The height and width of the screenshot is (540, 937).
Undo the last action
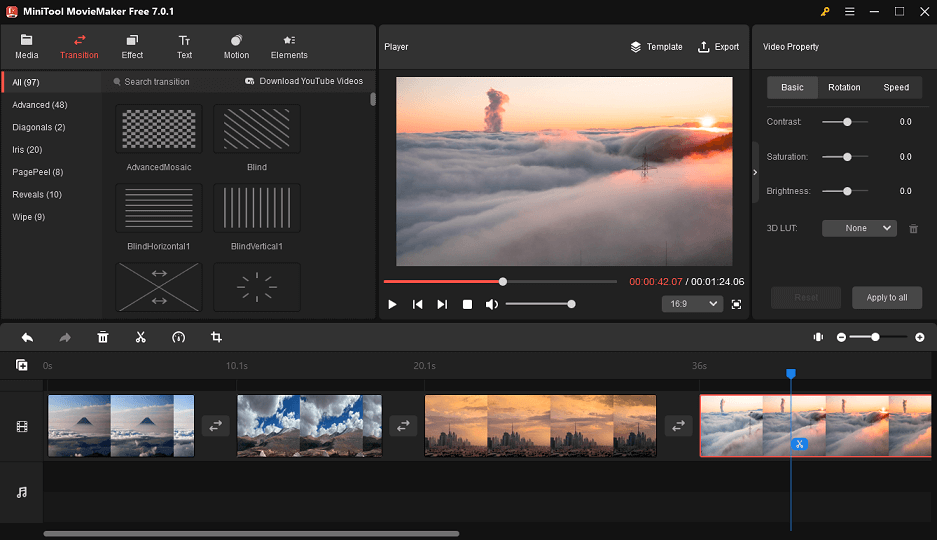coord(27,338)
